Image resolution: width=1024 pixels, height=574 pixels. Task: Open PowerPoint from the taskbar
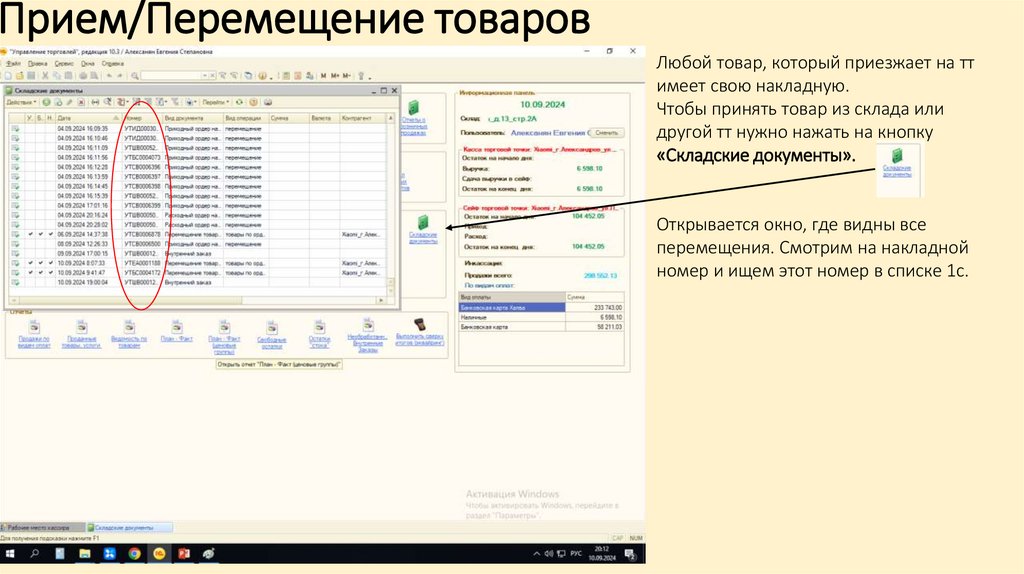[x=184, y=554]
